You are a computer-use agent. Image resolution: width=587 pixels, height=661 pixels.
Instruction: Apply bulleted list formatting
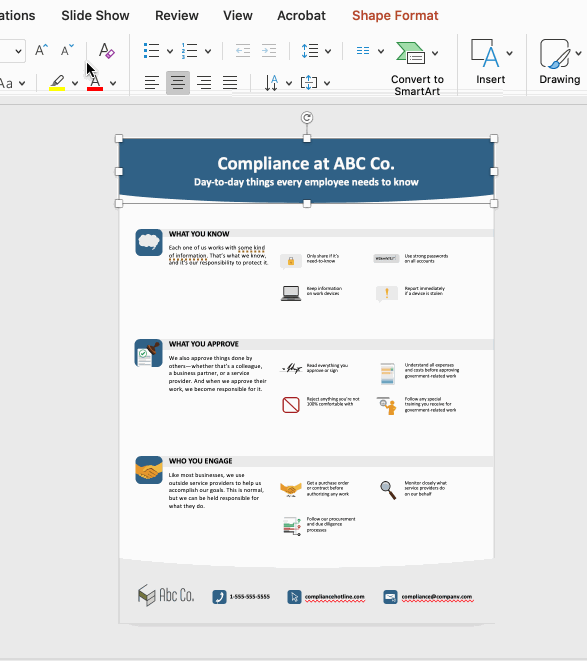pos(152,51)
